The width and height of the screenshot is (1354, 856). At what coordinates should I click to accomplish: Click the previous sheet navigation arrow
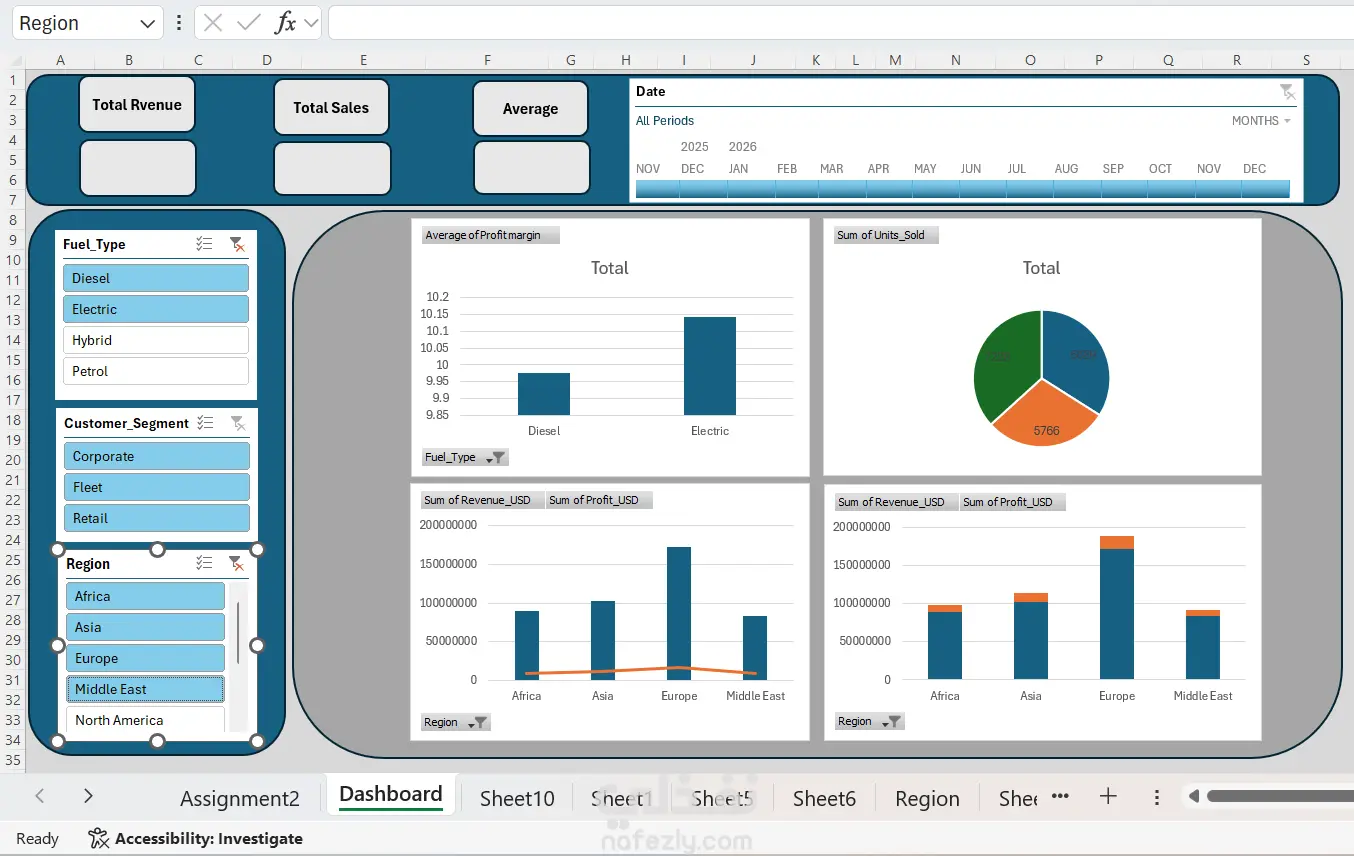point(40,796)
